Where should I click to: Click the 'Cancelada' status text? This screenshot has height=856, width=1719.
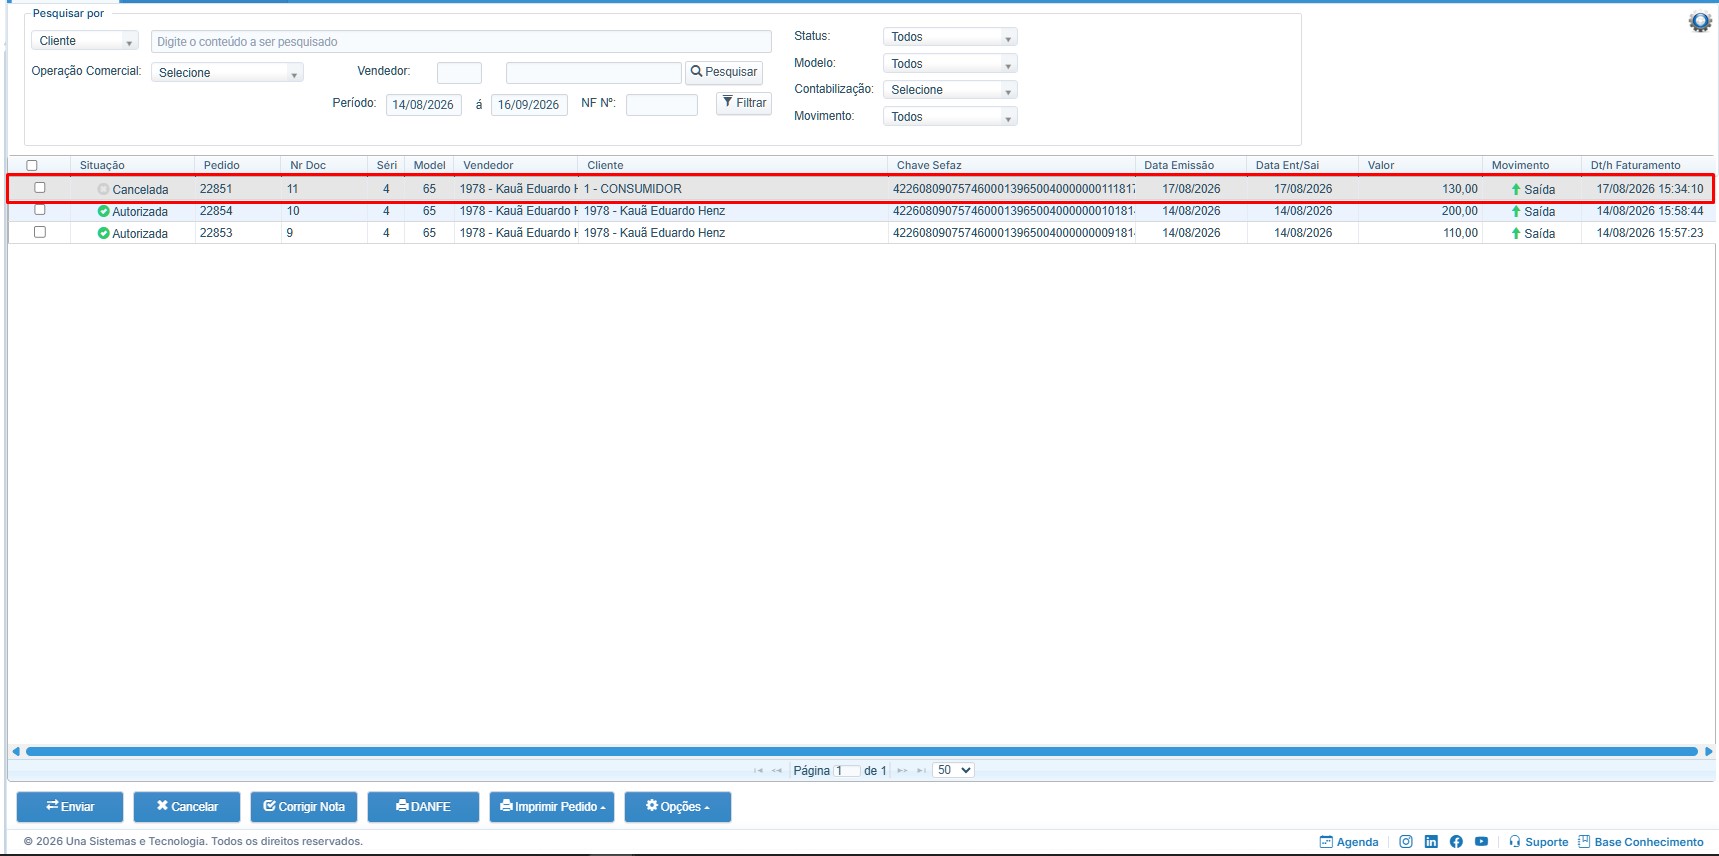(x=140, y=190)
